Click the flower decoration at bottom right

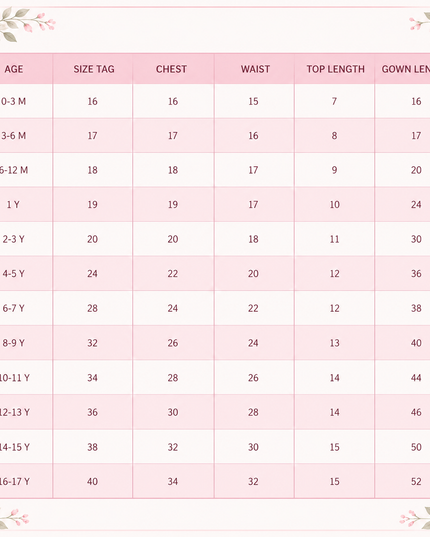(x=415, y=517)
